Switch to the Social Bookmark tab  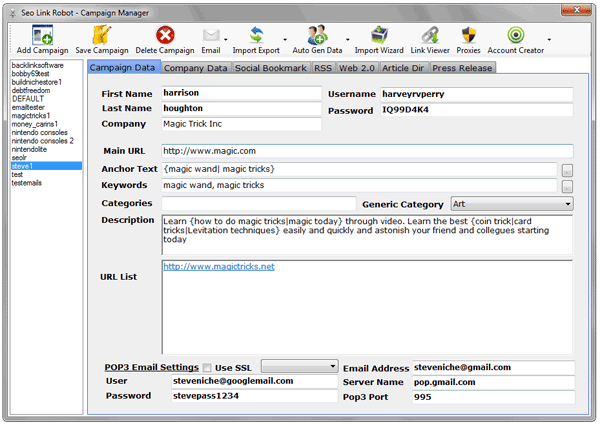271,68
